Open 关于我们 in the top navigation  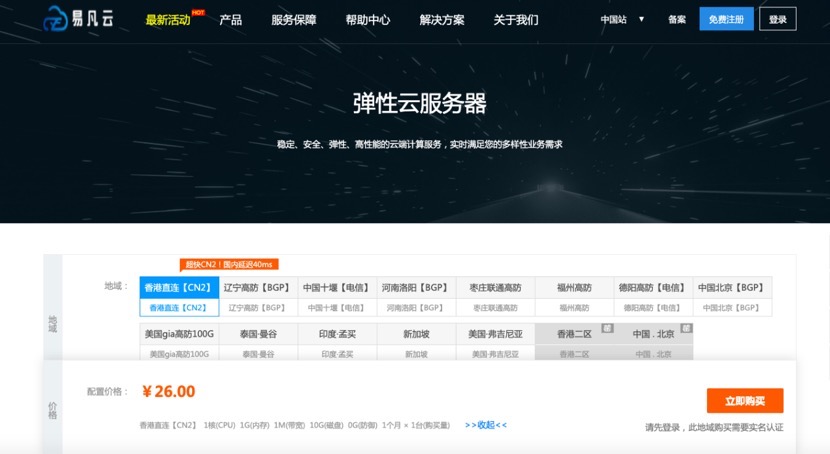[515, 19]
